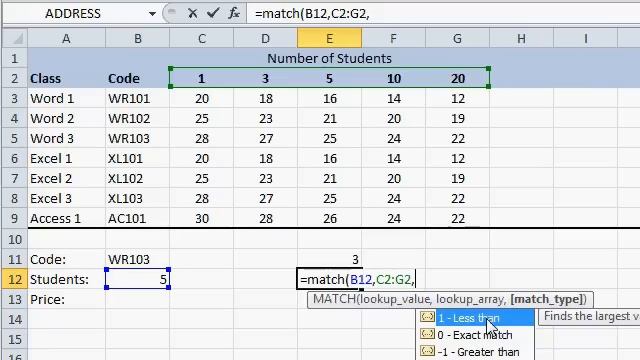Select column B header
The width and height of the screenshot is (640, 360).
click(x=138, y=39)
